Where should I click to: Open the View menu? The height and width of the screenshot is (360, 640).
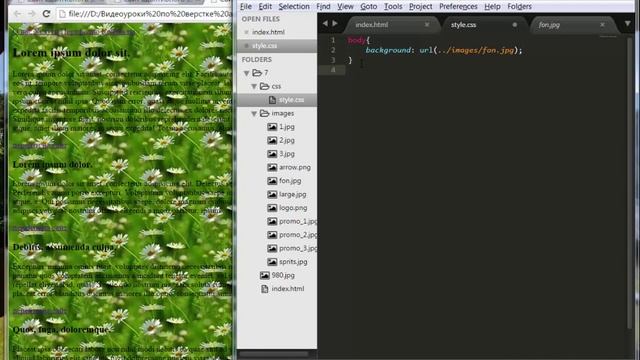pyautogui.click(x=345, y=7)
